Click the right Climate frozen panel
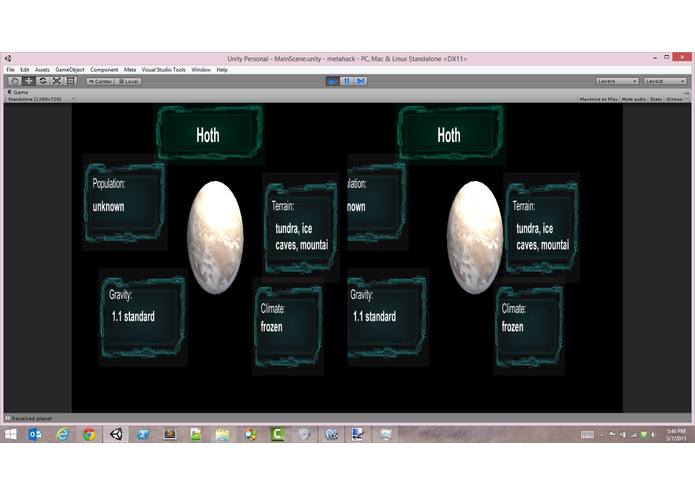This screenshot has width=695, height=494. point(529,327)
